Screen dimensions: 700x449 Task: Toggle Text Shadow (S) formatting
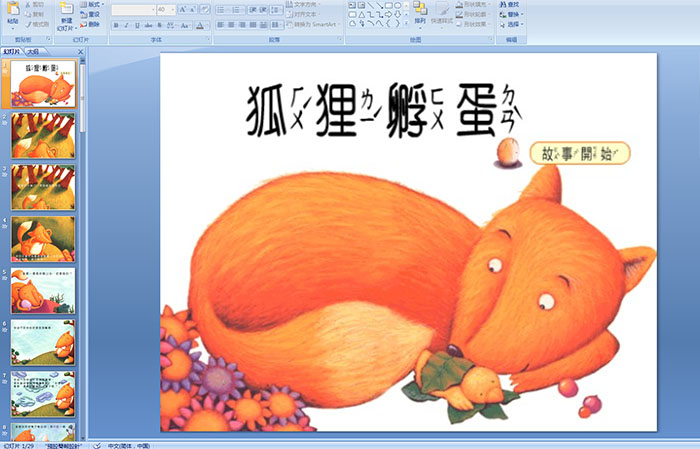pos(160,25)
